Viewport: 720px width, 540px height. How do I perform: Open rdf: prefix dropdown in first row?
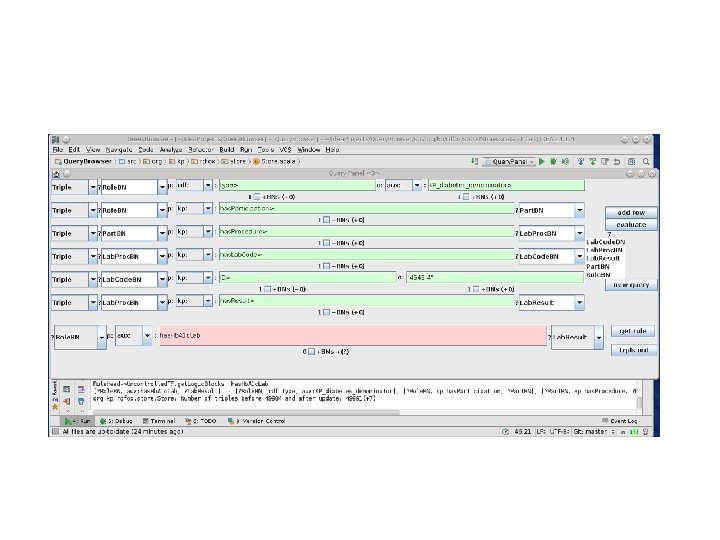point(208,185)
